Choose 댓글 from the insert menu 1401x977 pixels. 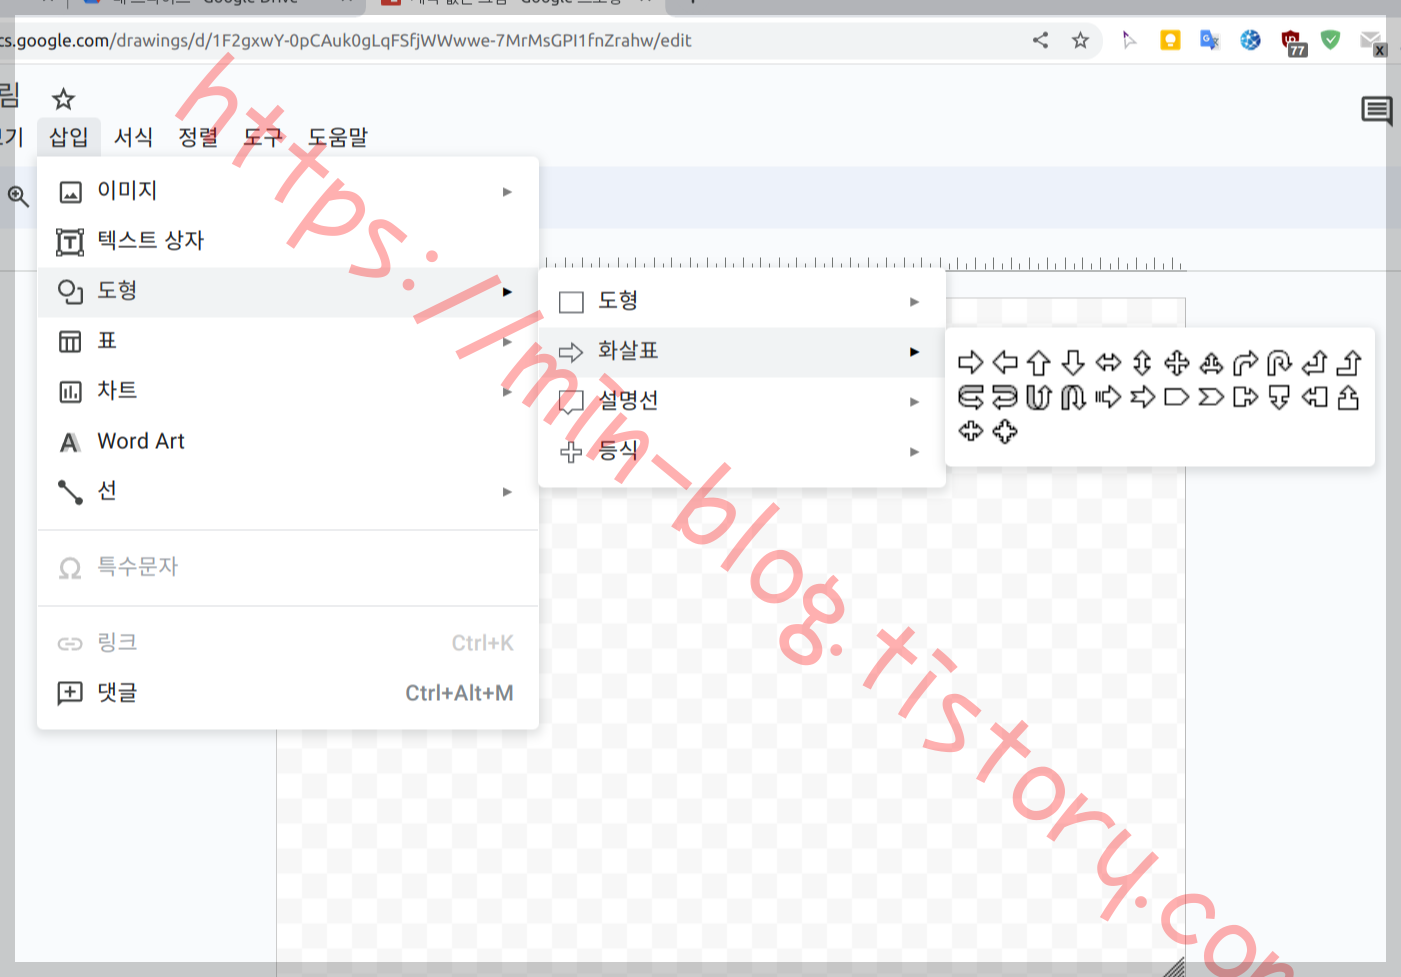(x=288, y=693)
